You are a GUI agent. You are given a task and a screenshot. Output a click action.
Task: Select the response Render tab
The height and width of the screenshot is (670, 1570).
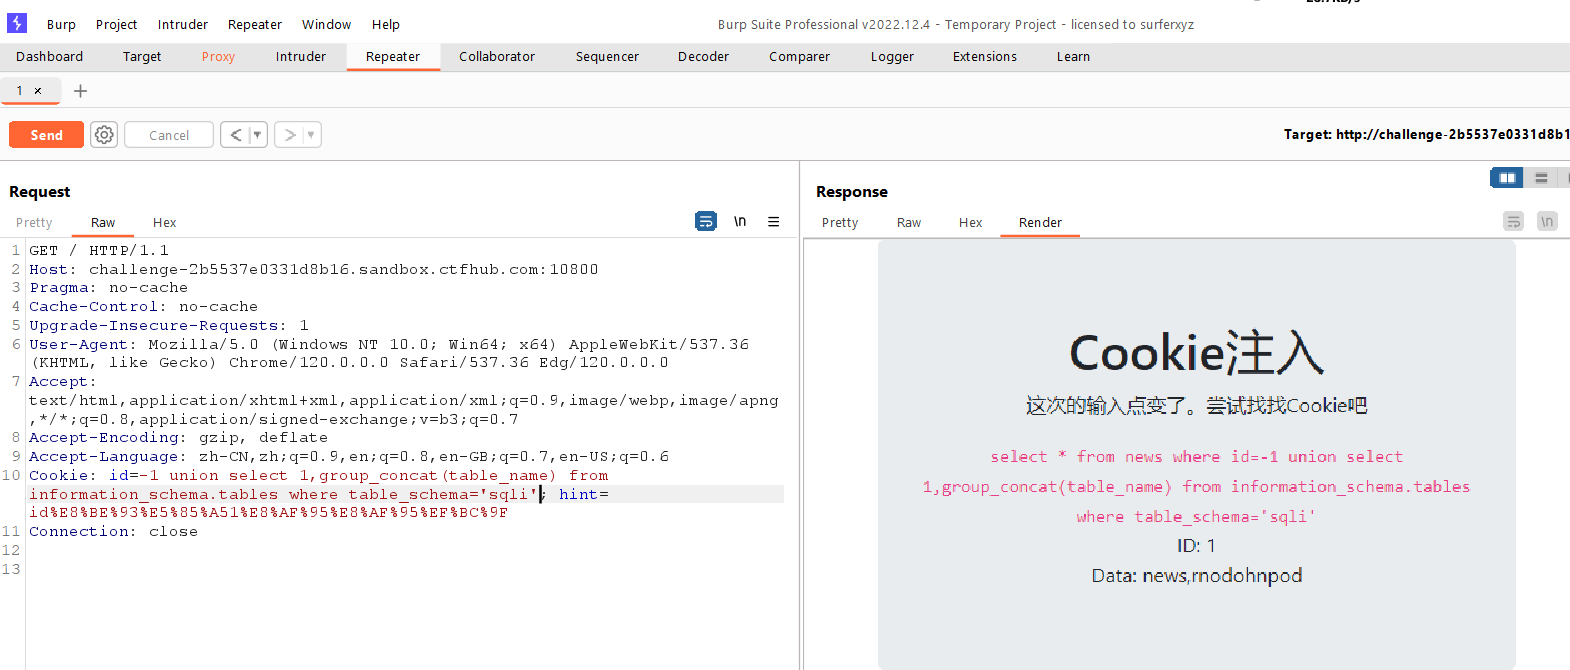click(x=1040, y=222)
